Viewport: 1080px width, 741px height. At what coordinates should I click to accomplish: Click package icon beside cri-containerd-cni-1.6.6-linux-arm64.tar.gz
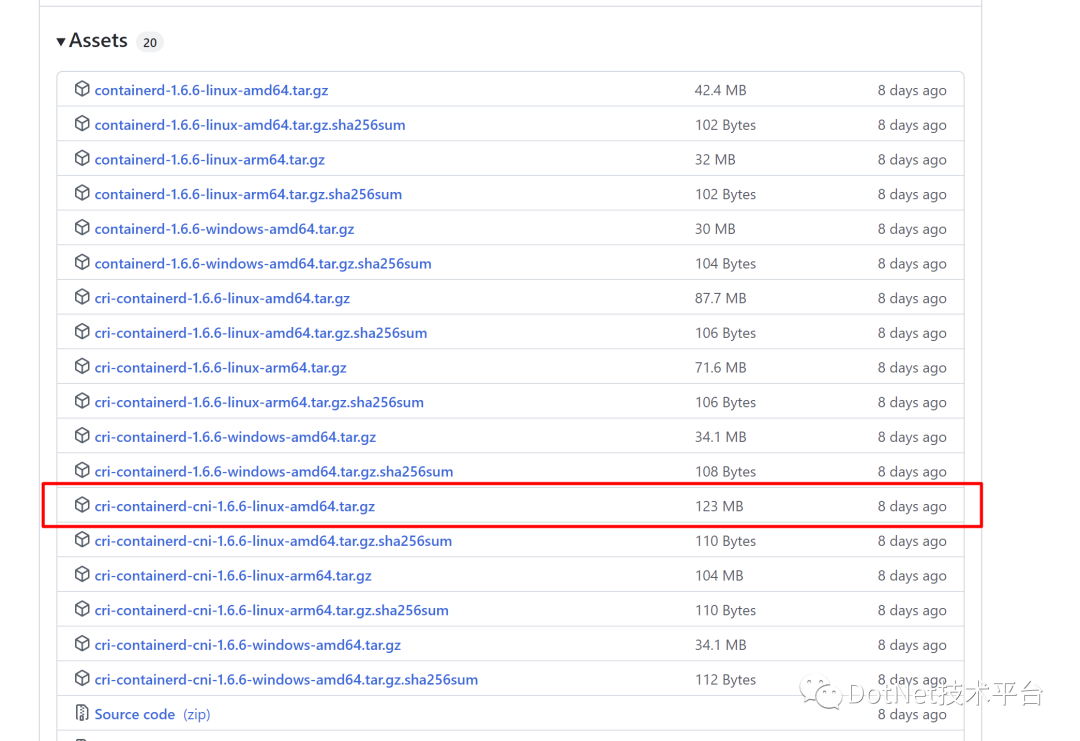(x=82, y=574)
